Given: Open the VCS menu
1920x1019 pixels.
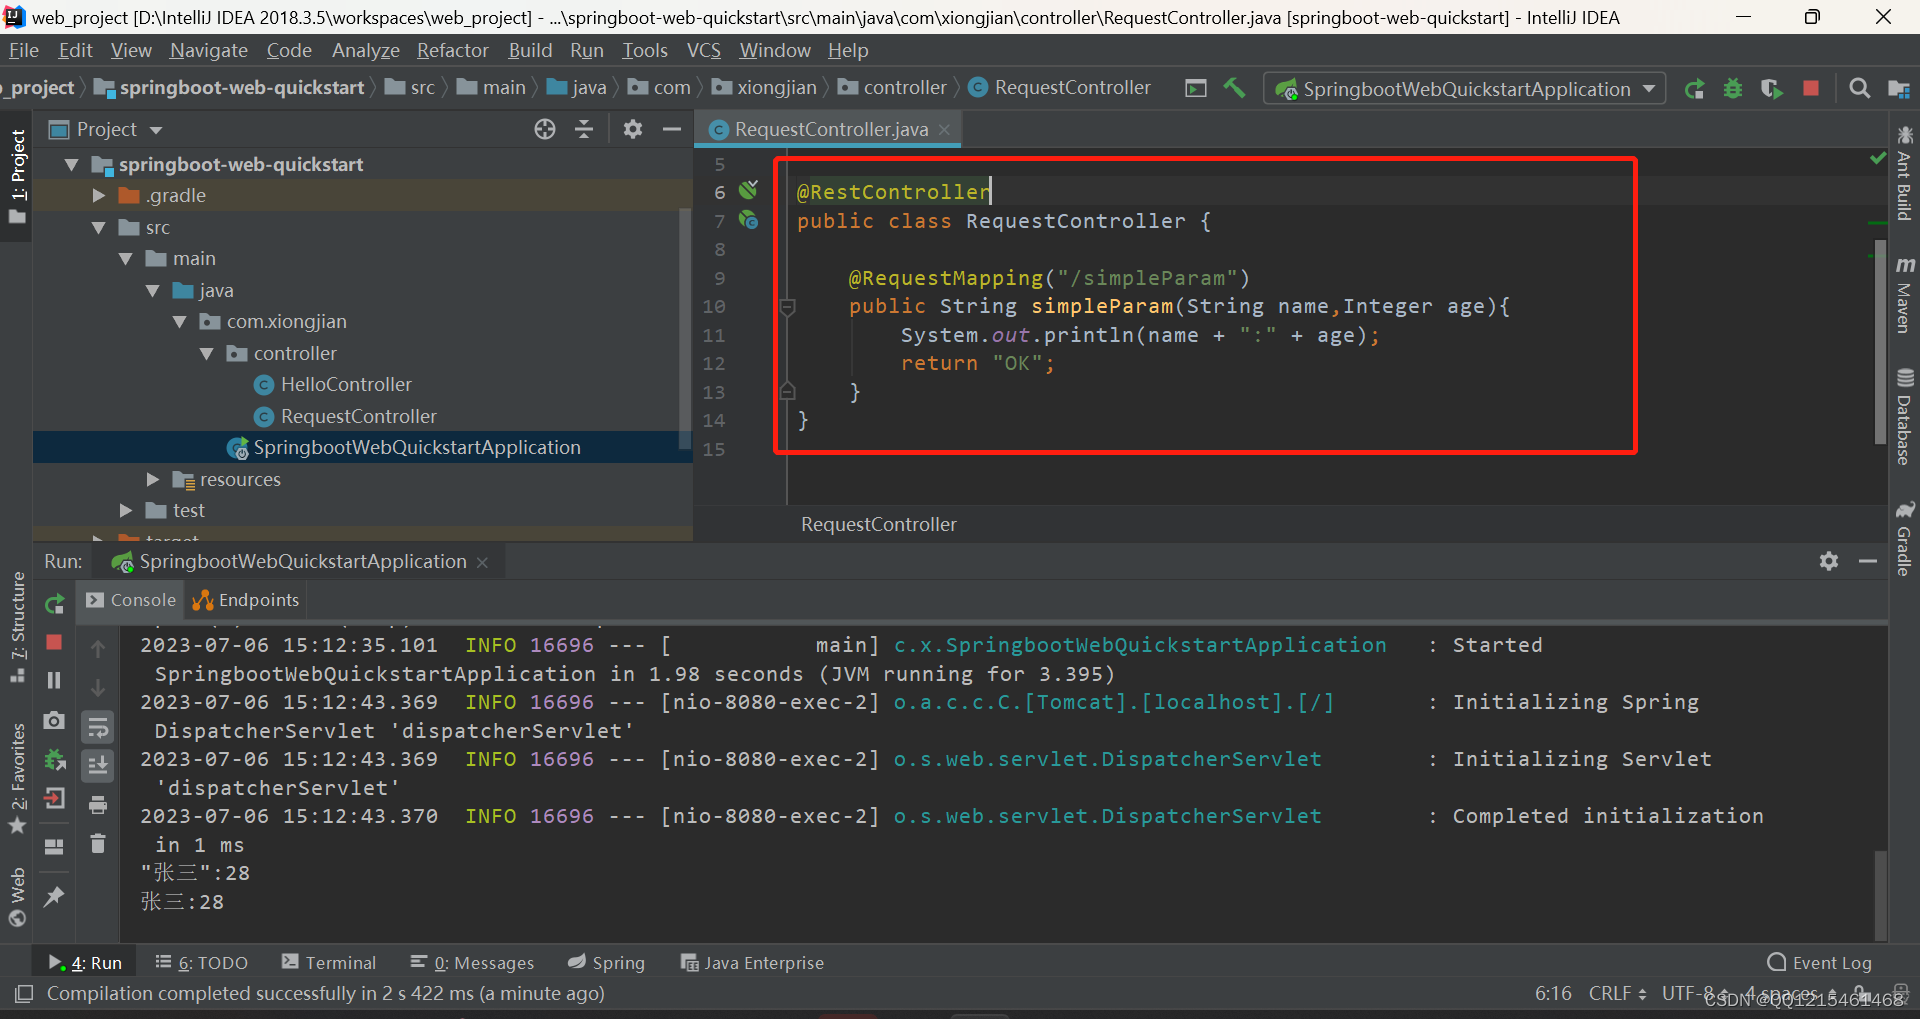Looking at the screenshot, I should pyautogui.click(x=704, y=50).
